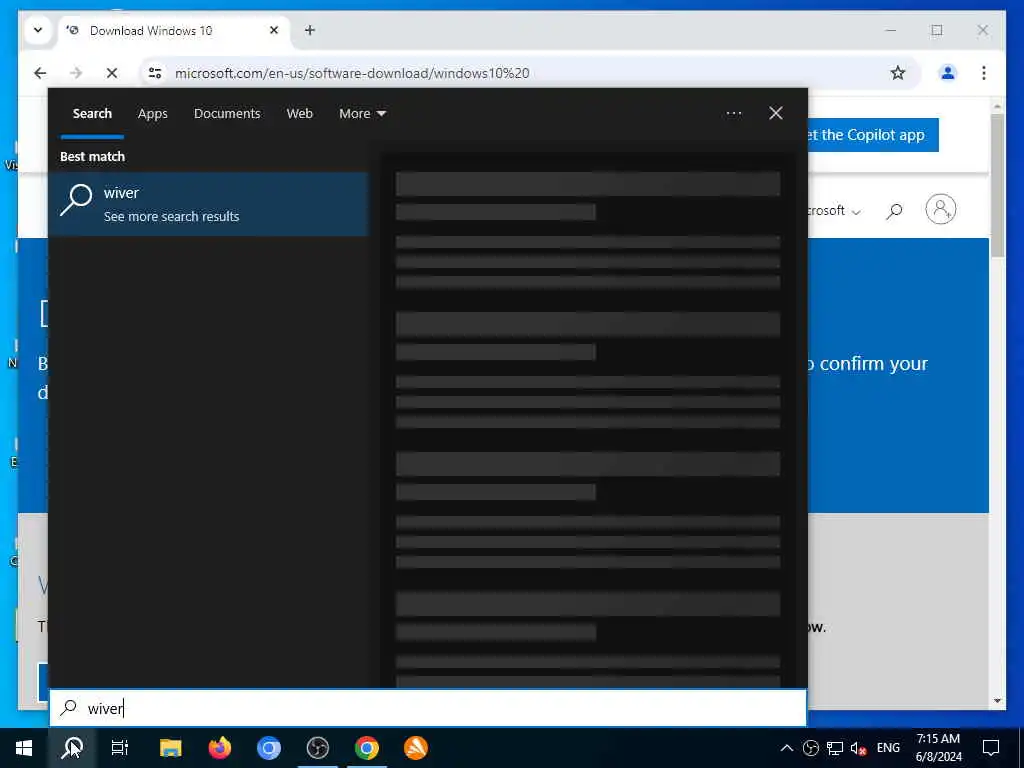The width and height of the screenshot is (1024, 768).
Task: Click Get the Copilot app button
Action: (874, 135)
